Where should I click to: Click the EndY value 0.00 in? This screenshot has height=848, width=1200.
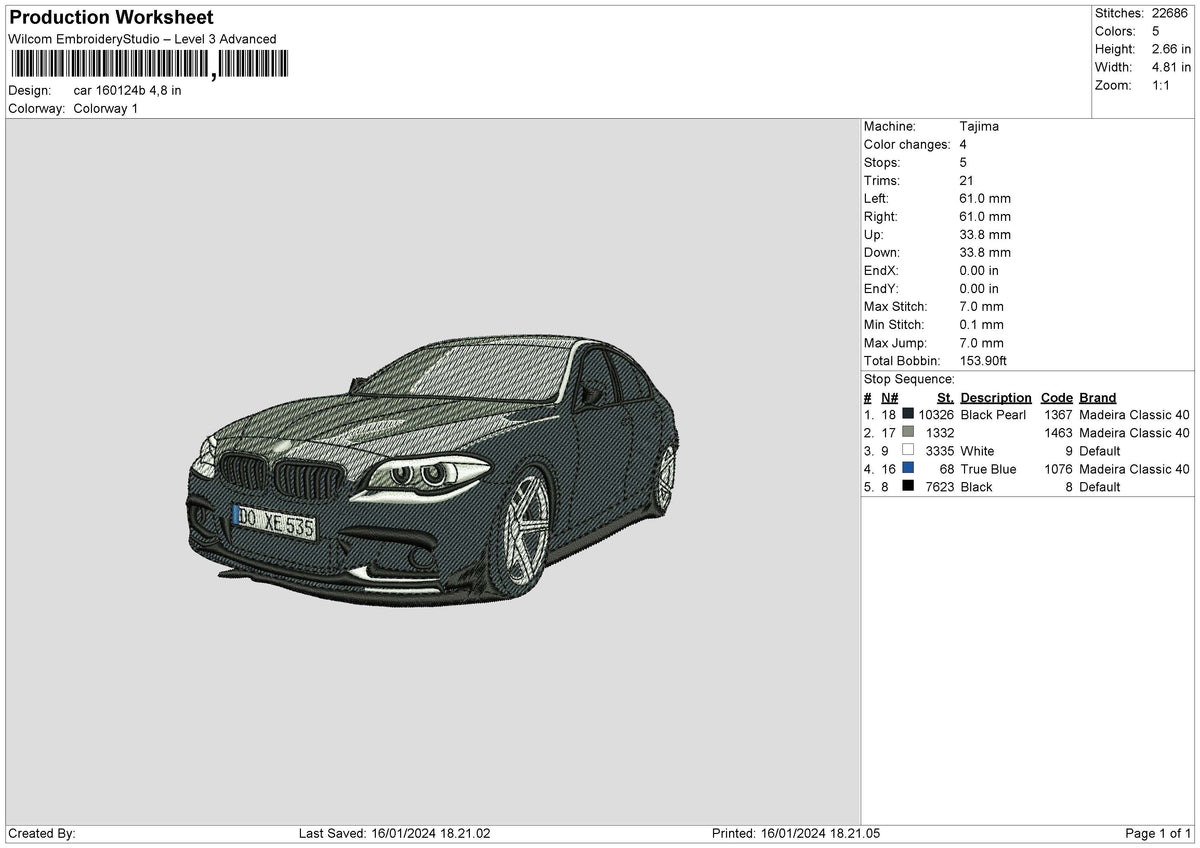pos(979,288)
